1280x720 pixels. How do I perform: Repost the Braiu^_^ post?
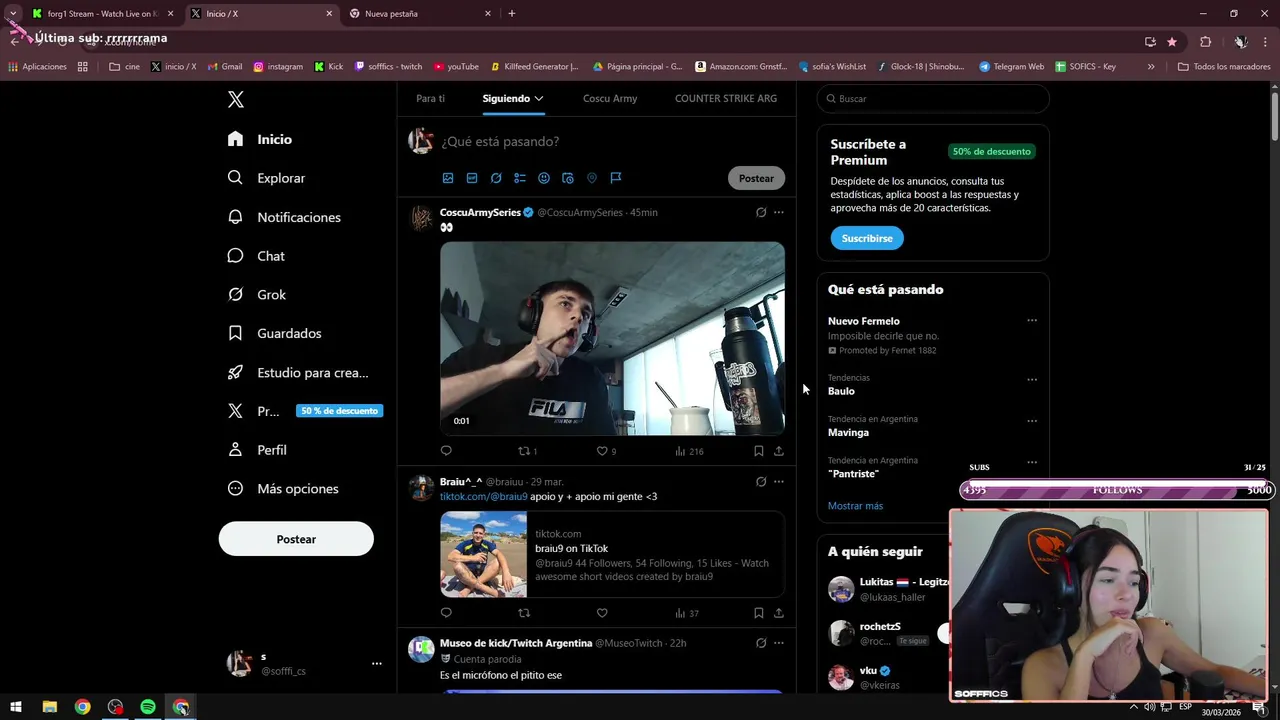coord(524,613)
